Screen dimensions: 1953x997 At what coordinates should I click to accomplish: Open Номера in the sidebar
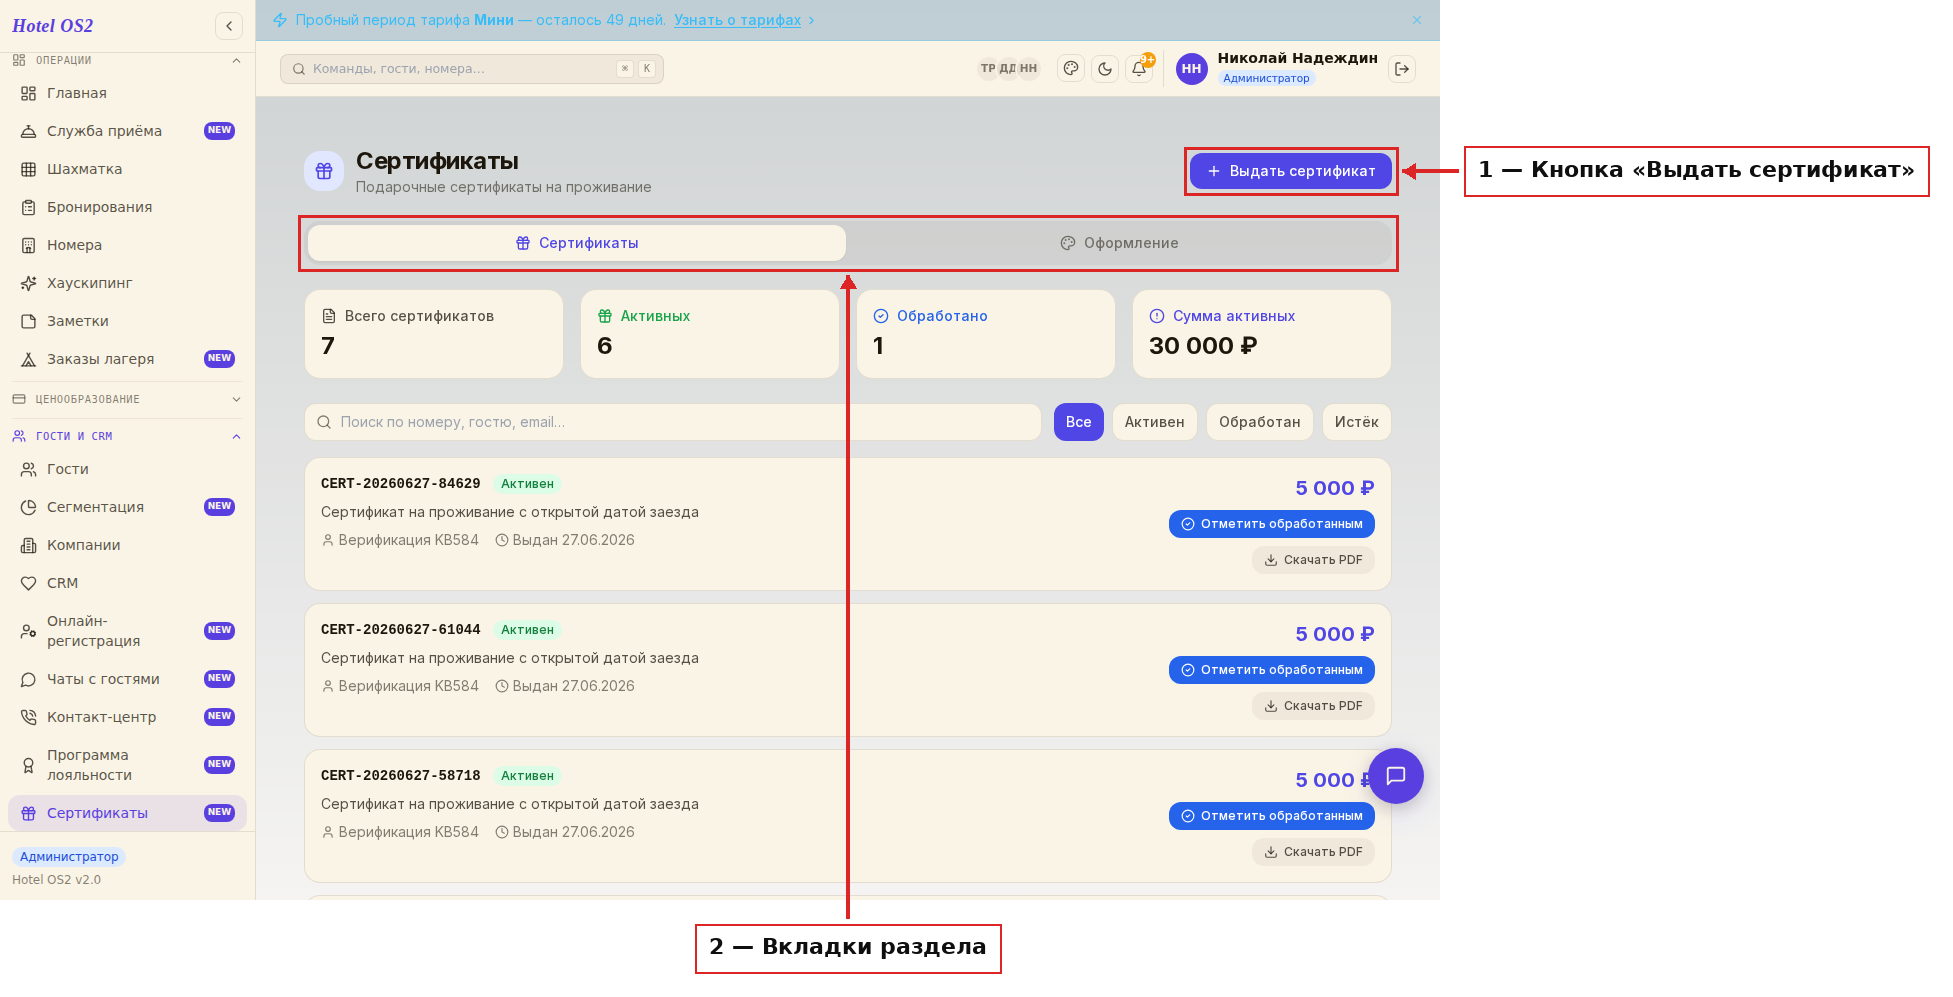[x=127, y=245]
